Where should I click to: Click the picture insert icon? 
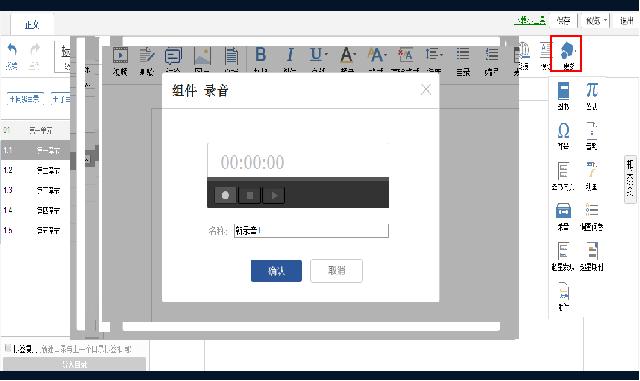pyautogui.click(x=202, y=56)
